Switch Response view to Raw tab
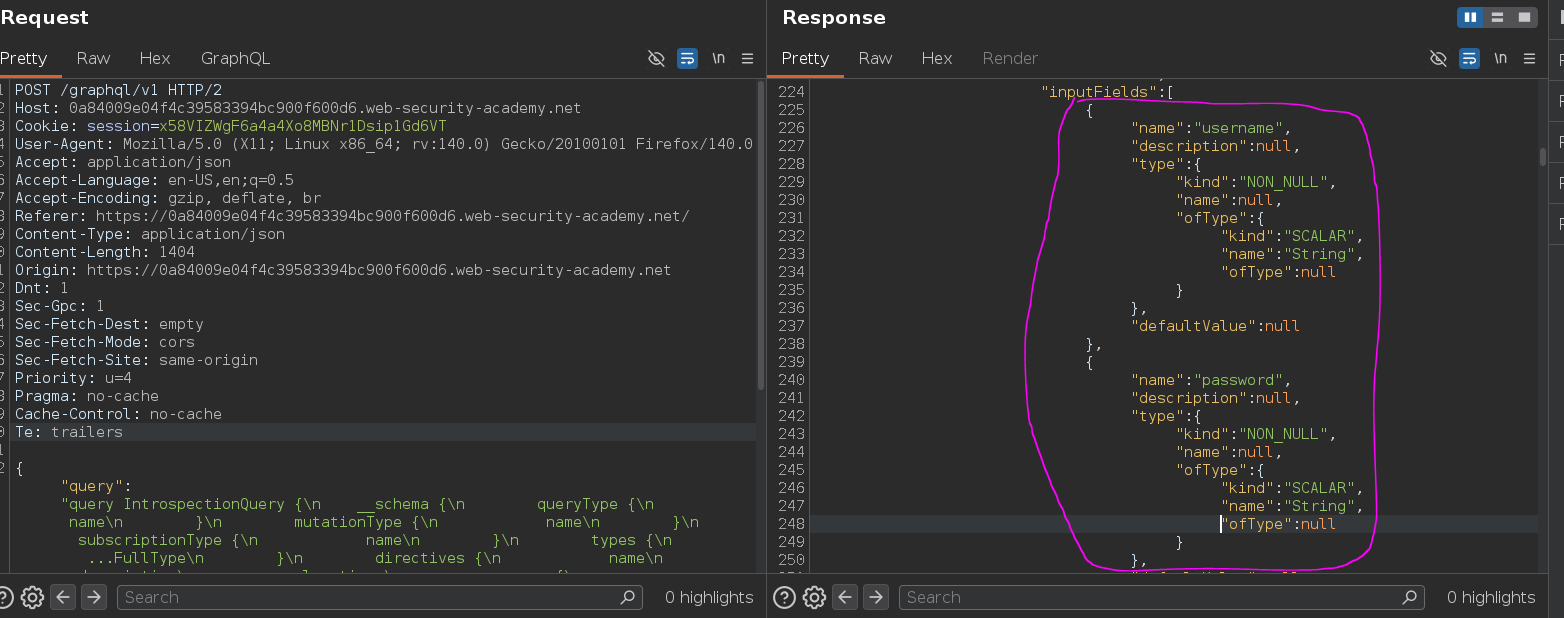 [x=875, y=58]
